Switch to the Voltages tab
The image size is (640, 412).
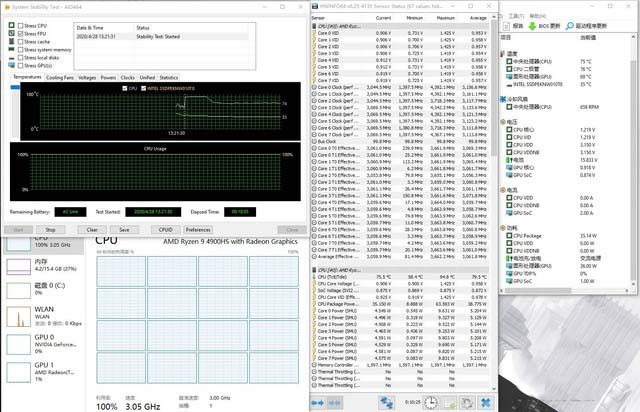tap(87, 78)
